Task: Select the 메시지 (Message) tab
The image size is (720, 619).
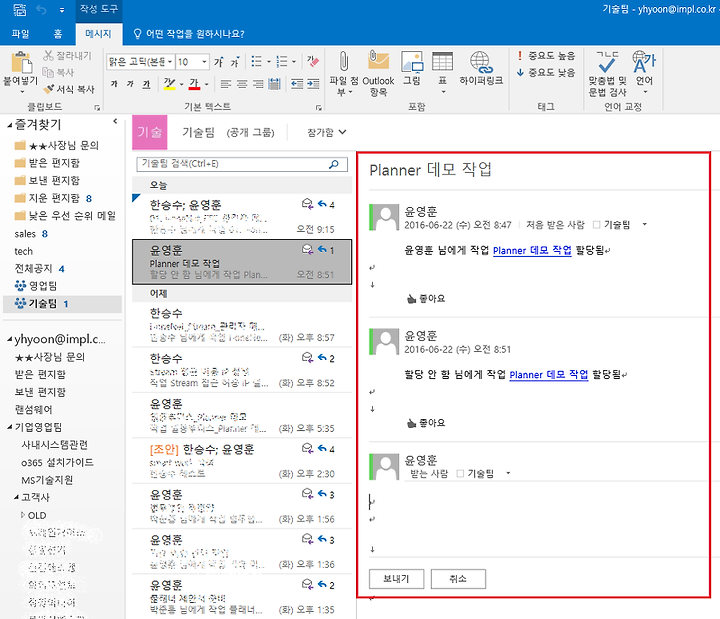Action: [x=98, y=34]
